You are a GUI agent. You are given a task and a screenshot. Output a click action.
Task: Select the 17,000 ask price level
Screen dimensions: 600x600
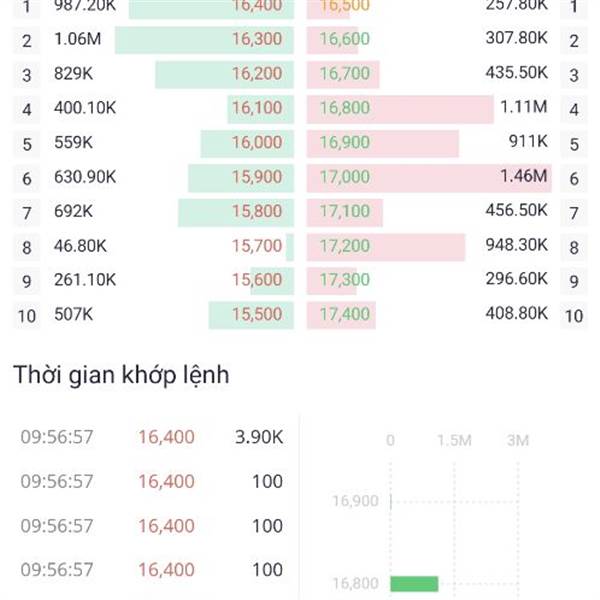coord(345,177)
